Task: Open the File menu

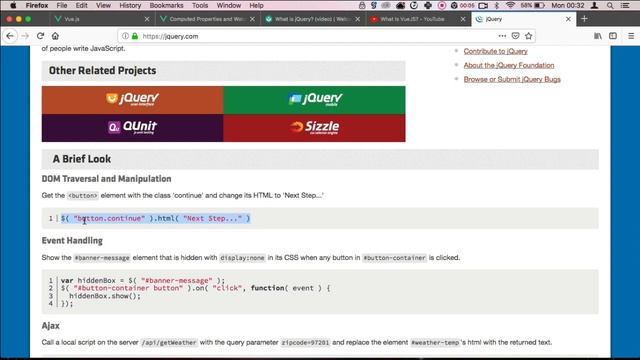Action: (62, 5)
